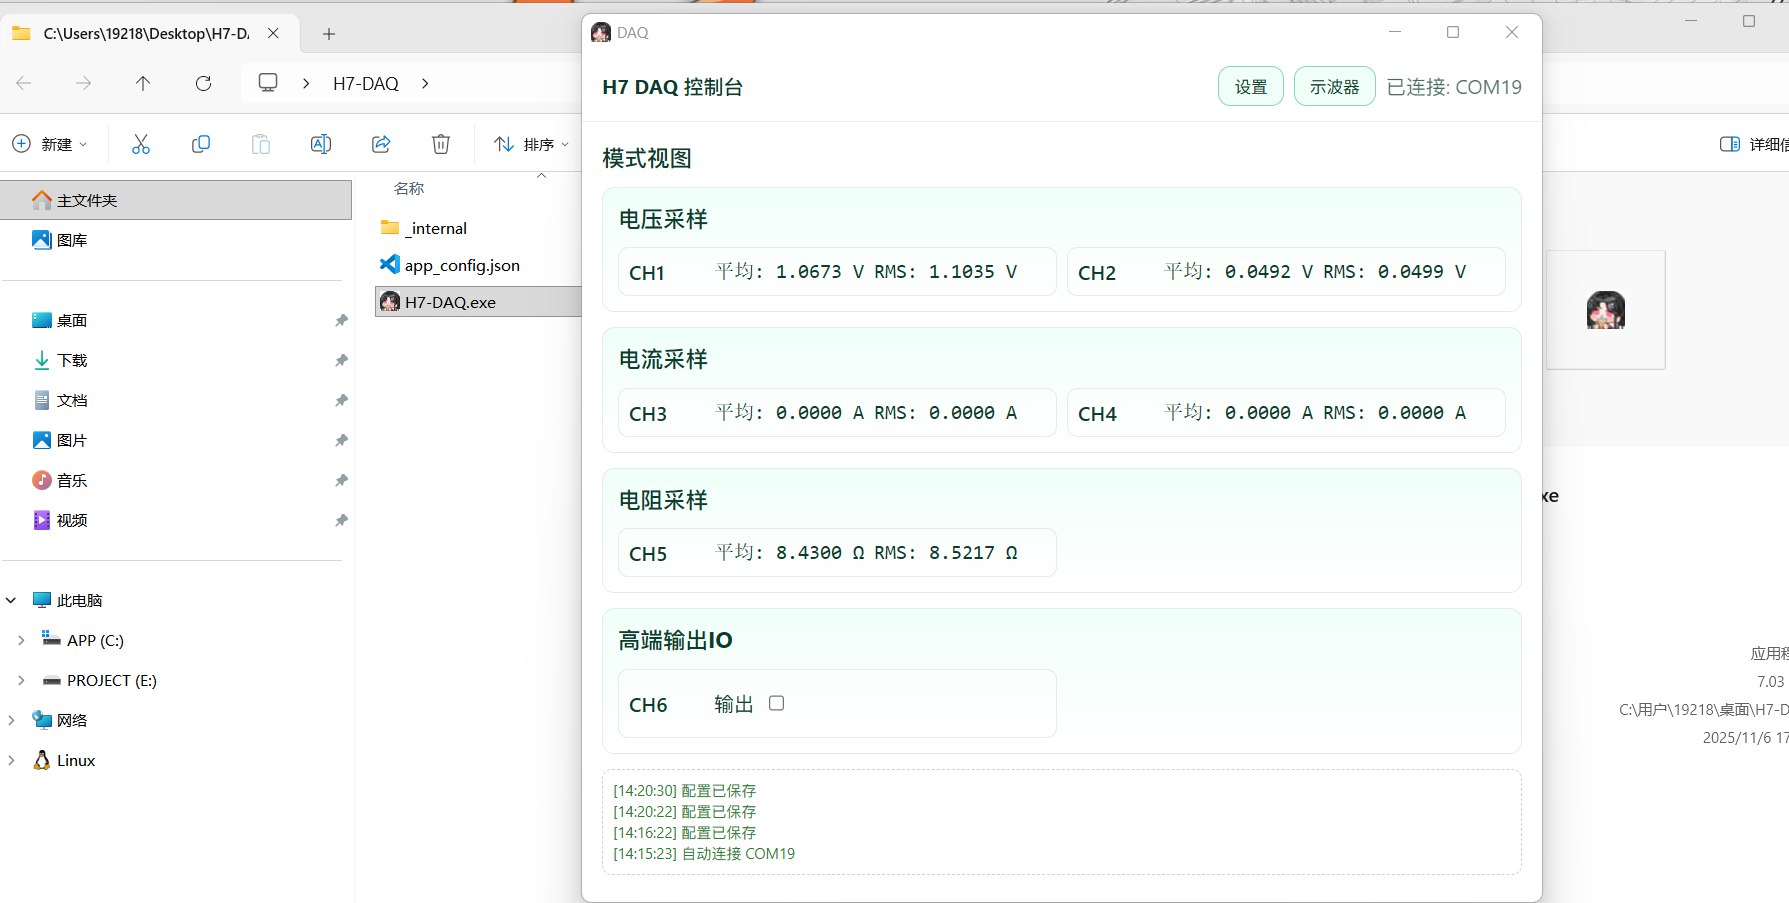
Task: Click the 名称 column header
Action: click(x=409, y=188)
